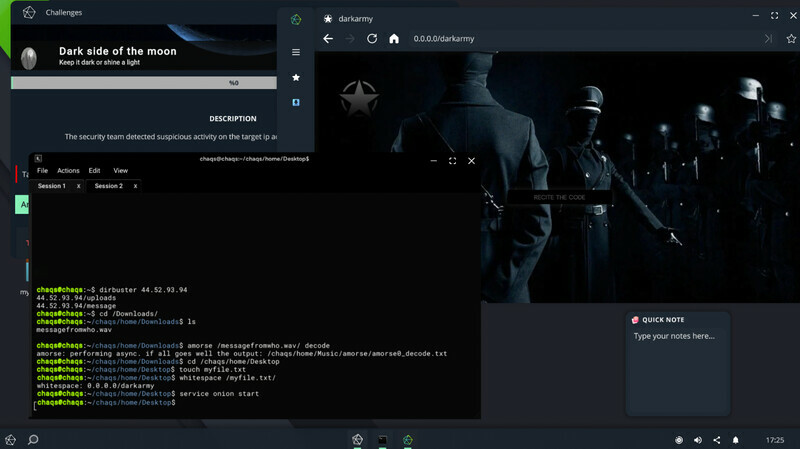
Task: Switch to Session 1 tab
Action: point(52,186)
